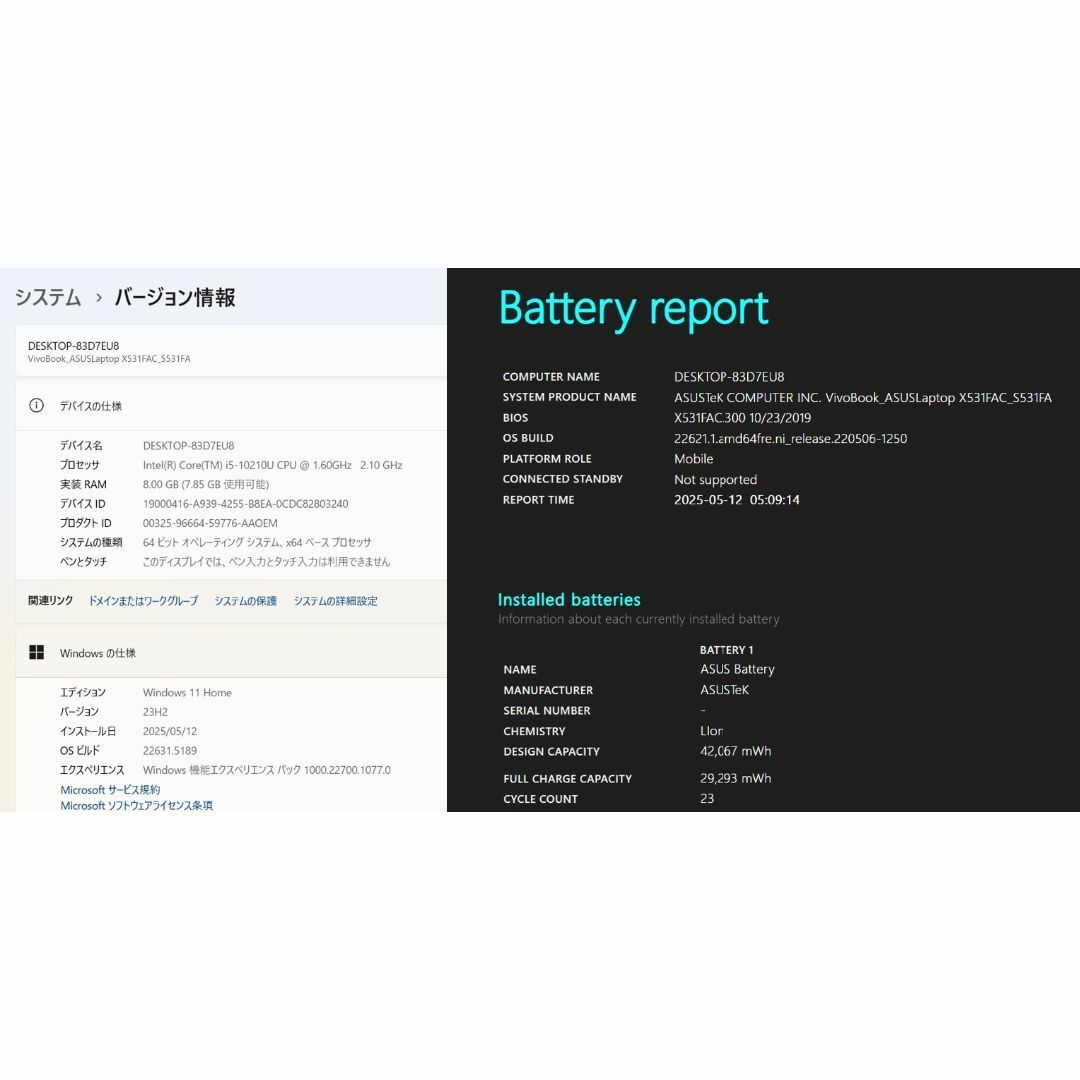
Task: Select the Mobile platform role value
Action: tap(694, 459)
